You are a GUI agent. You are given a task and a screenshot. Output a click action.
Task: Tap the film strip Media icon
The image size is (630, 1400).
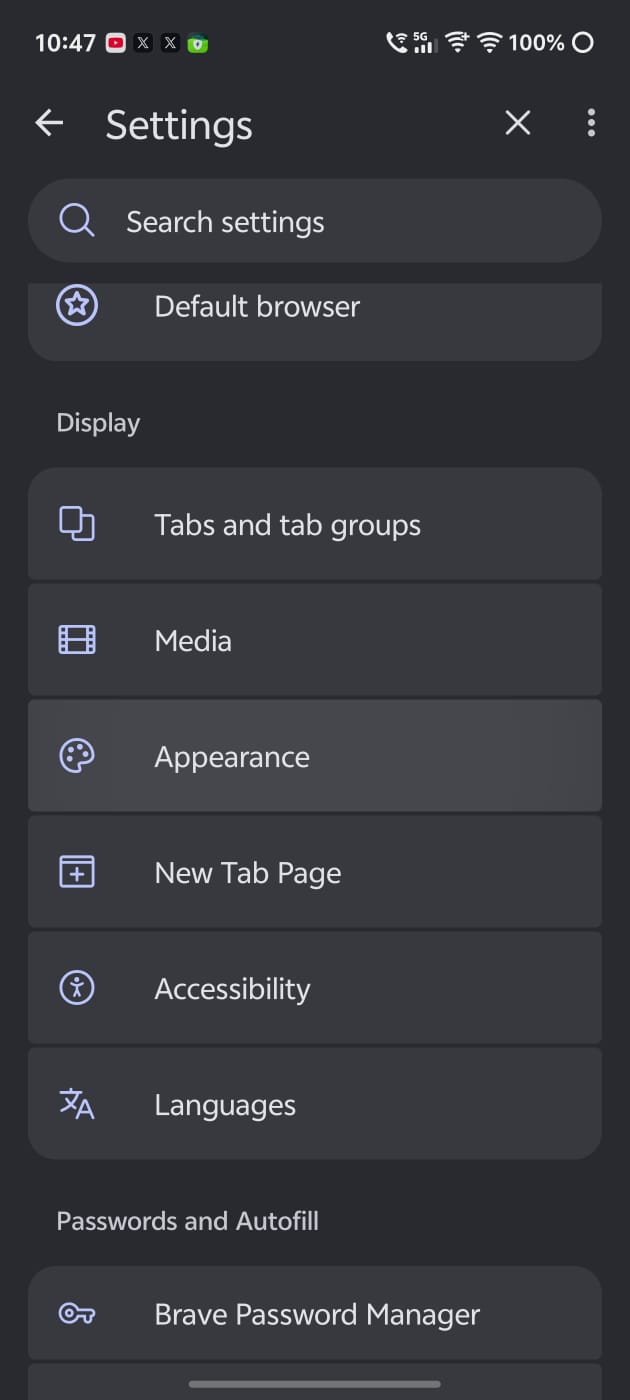tap(77, 640)
